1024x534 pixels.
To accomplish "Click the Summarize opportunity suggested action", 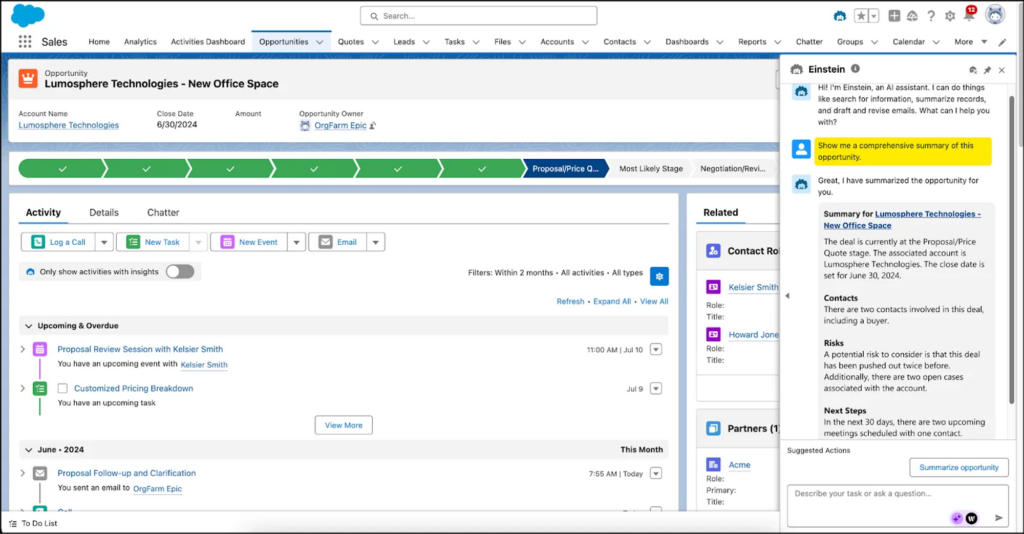I will click(959, 467).
